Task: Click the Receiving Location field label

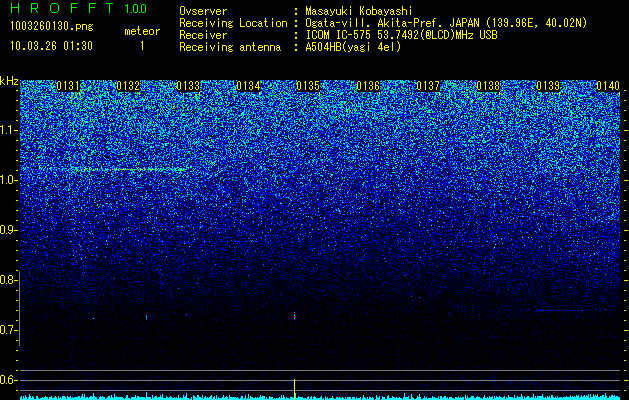Action: click(233, 23)
